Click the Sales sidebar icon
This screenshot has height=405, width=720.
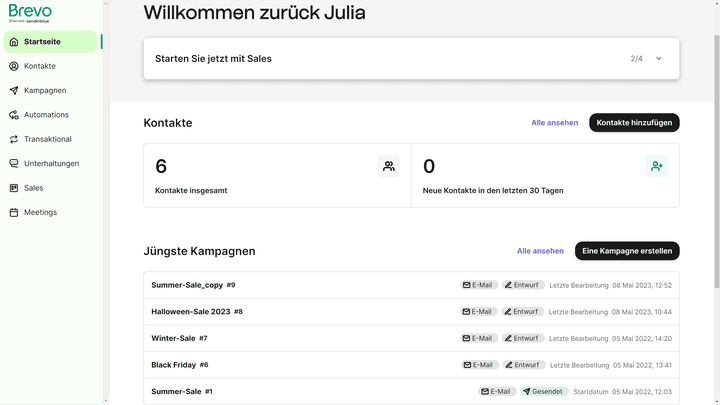point(14,188)
